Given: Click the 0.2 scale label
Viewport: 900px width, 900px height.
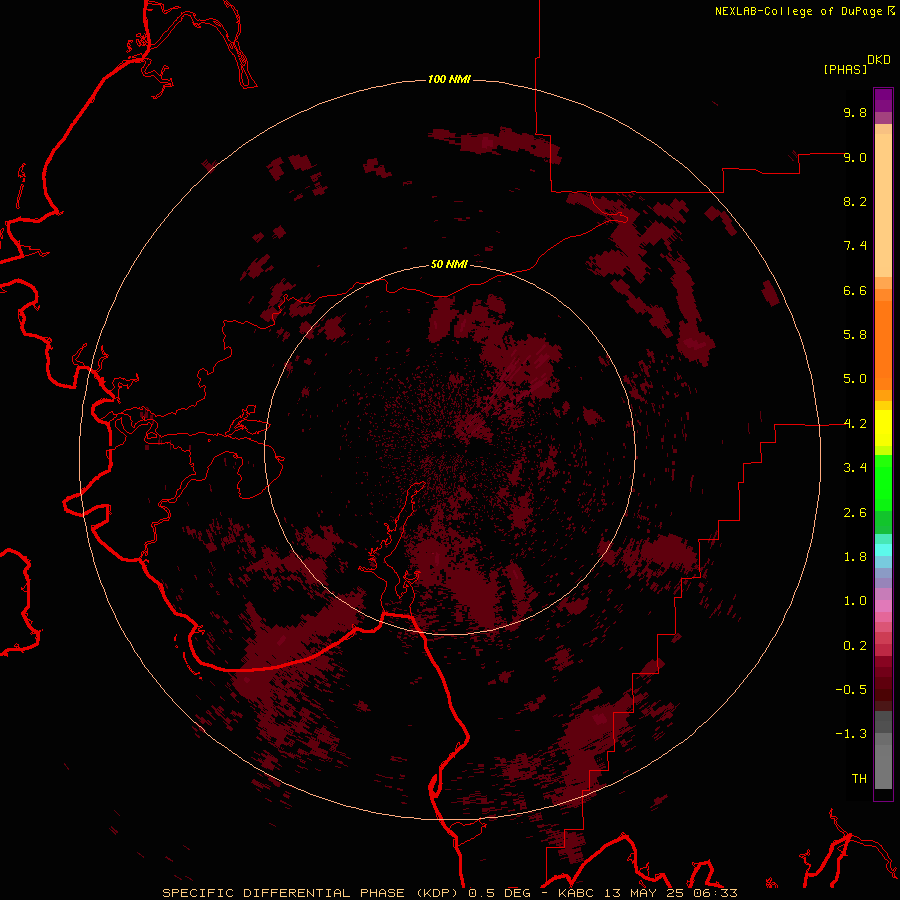Looking at the screenshot, I should click(x=855, y=646).
